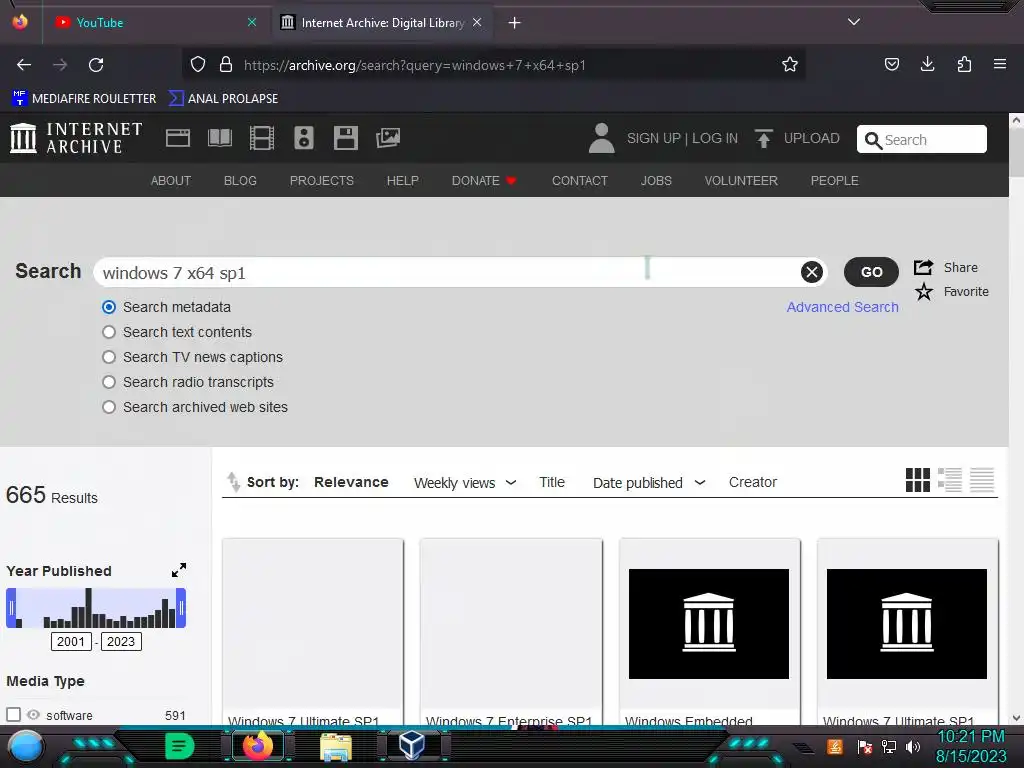Click the Share icon
Image resolution: width=1024 pixels, height=768 pixels.
click(x=923, y=267)
